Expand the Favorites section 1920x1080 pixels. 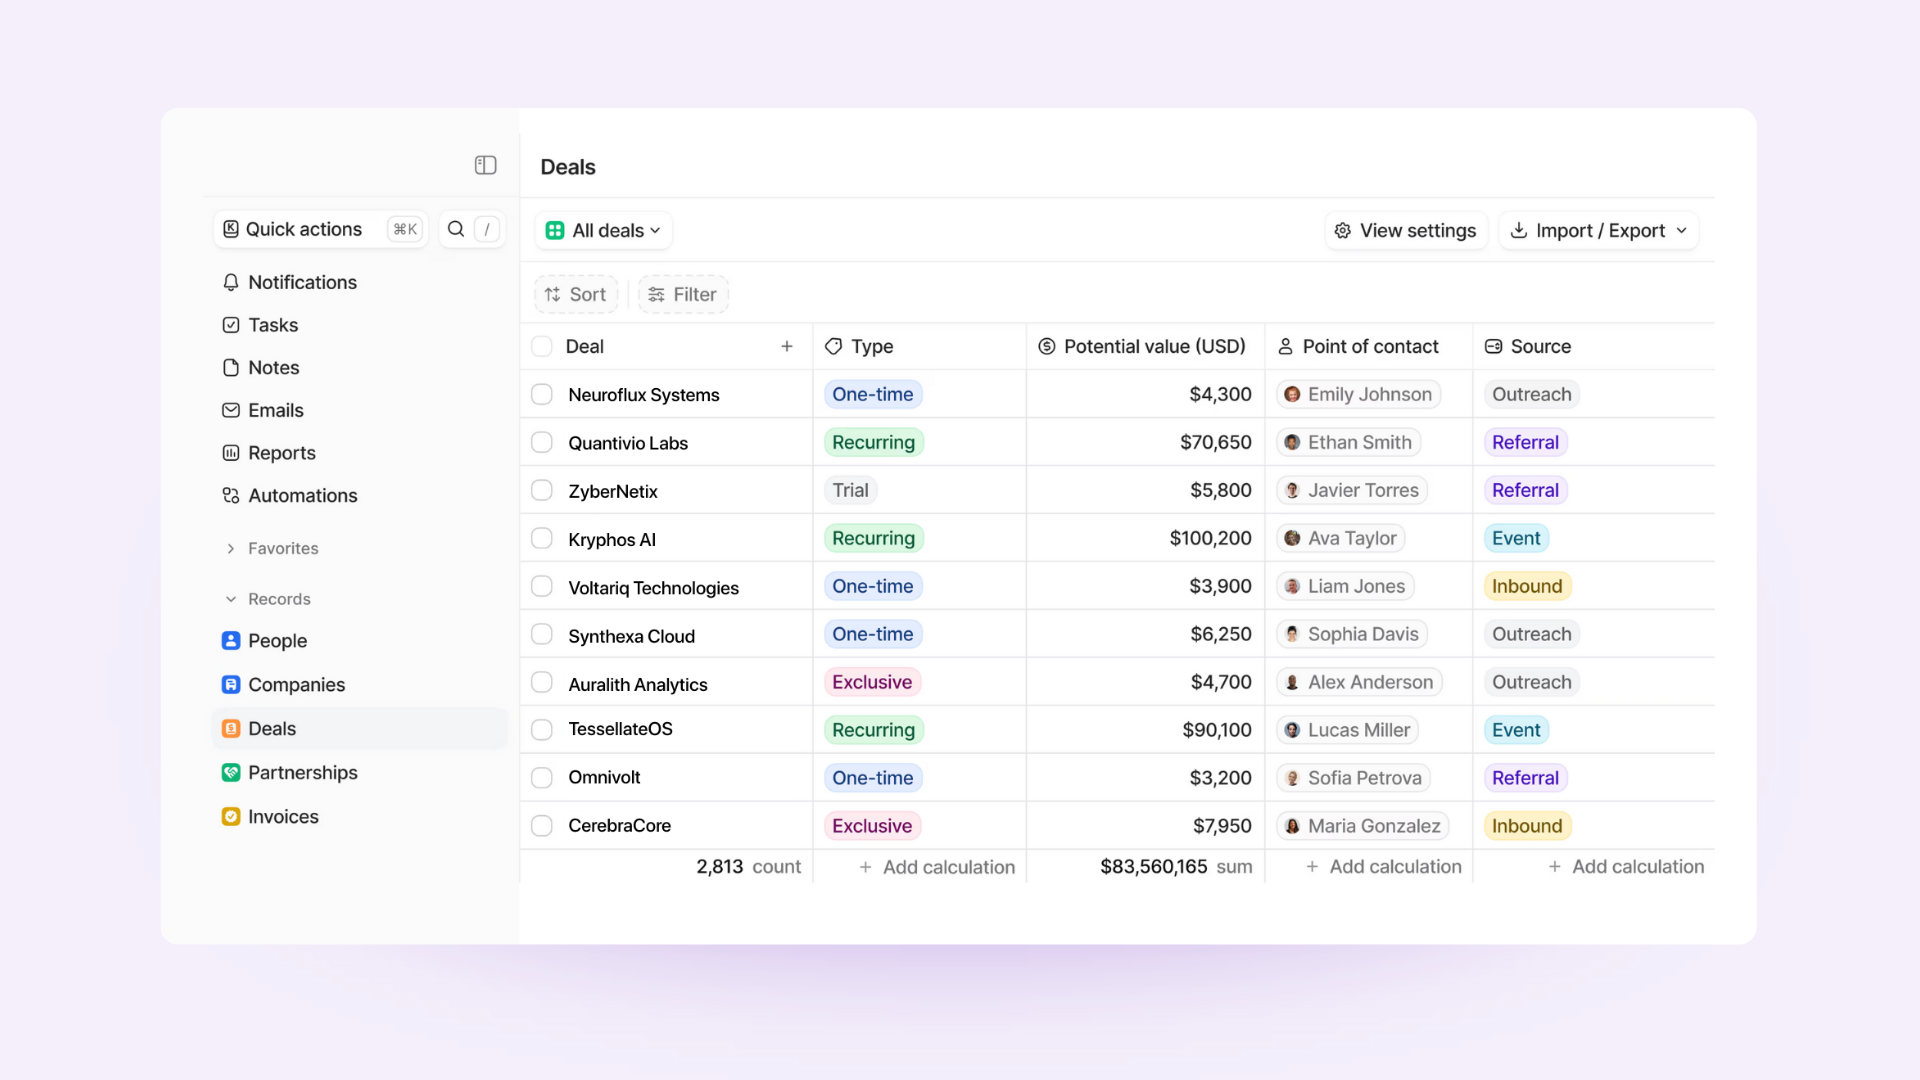click(x=231, y=548)
